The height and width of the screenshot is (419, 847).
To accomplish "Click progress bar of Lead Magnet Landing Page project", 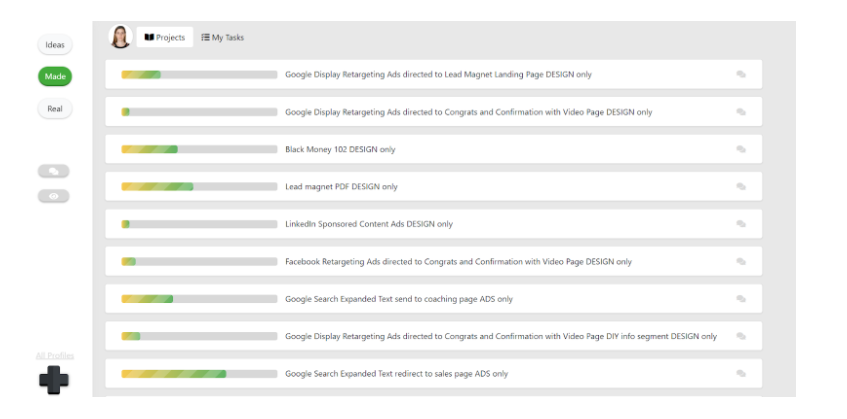I will pos(199,75).
